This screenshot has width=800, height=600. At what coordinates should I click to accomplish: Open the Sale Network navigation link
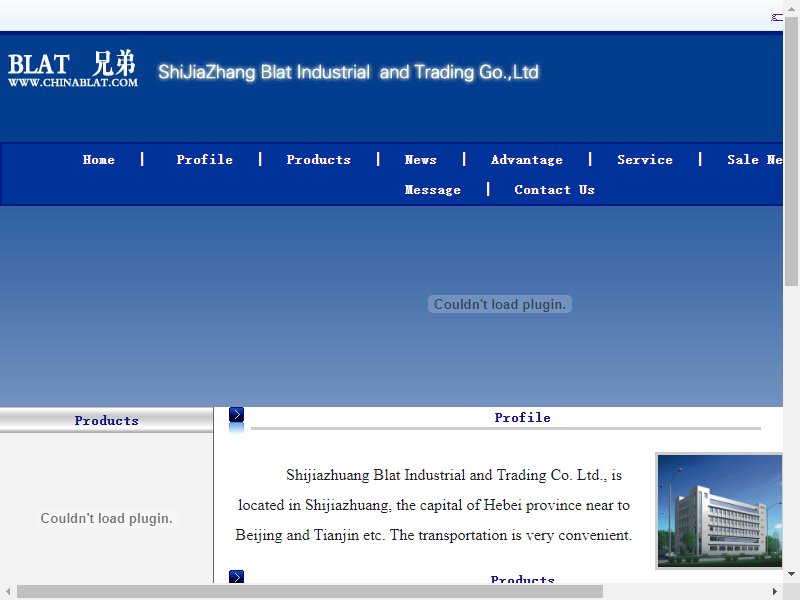(x=755, y=160)
